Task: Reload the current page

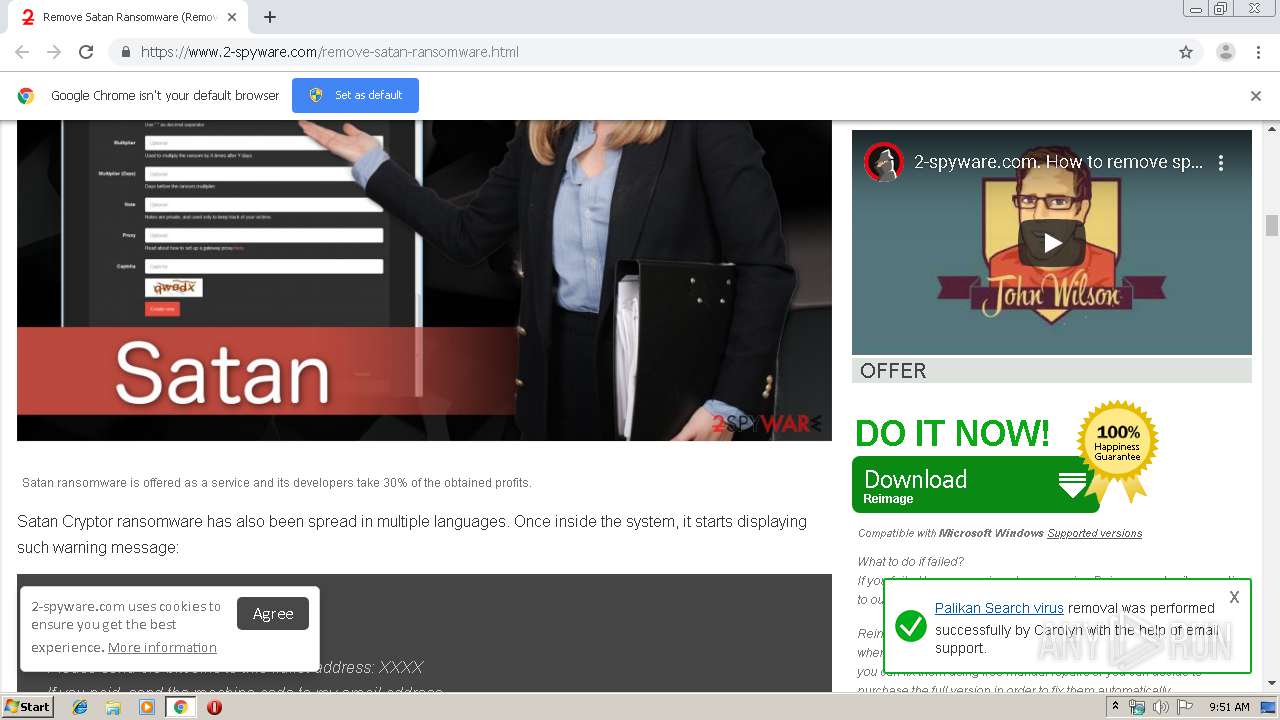Action: (86, 52)
